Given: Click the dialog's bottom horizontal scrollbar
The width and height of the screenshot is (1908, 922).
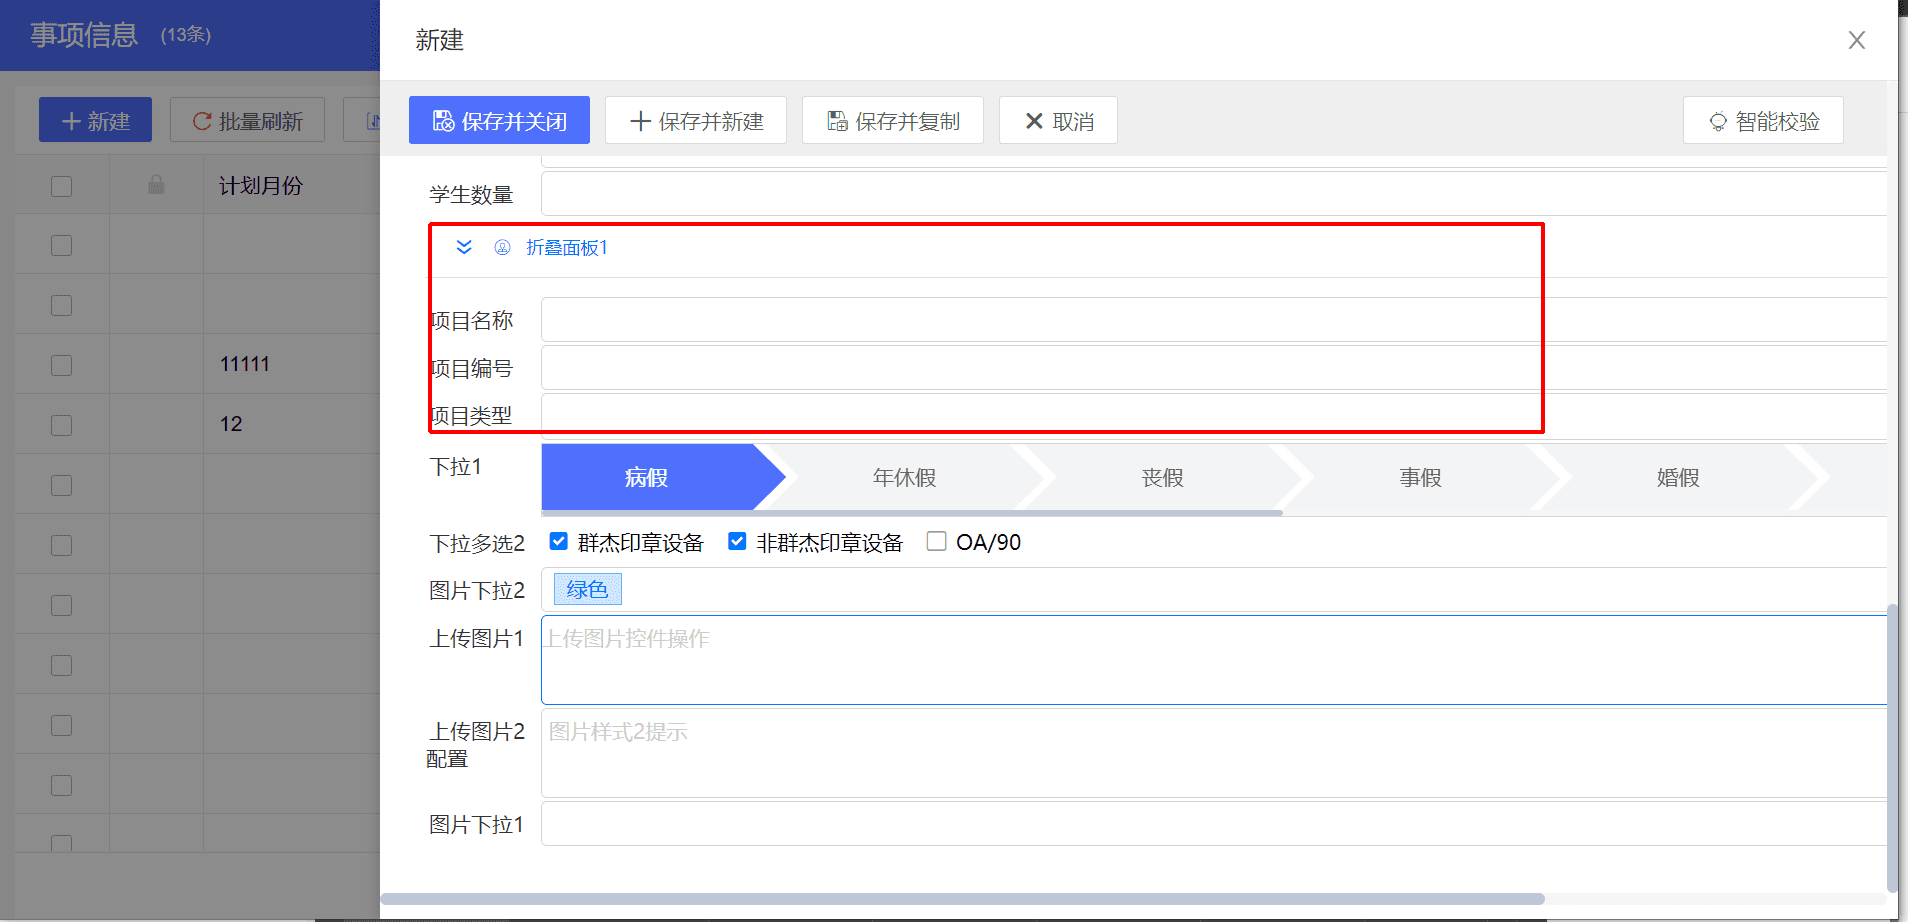Looking at the screenshot, I should coord(962,899).
